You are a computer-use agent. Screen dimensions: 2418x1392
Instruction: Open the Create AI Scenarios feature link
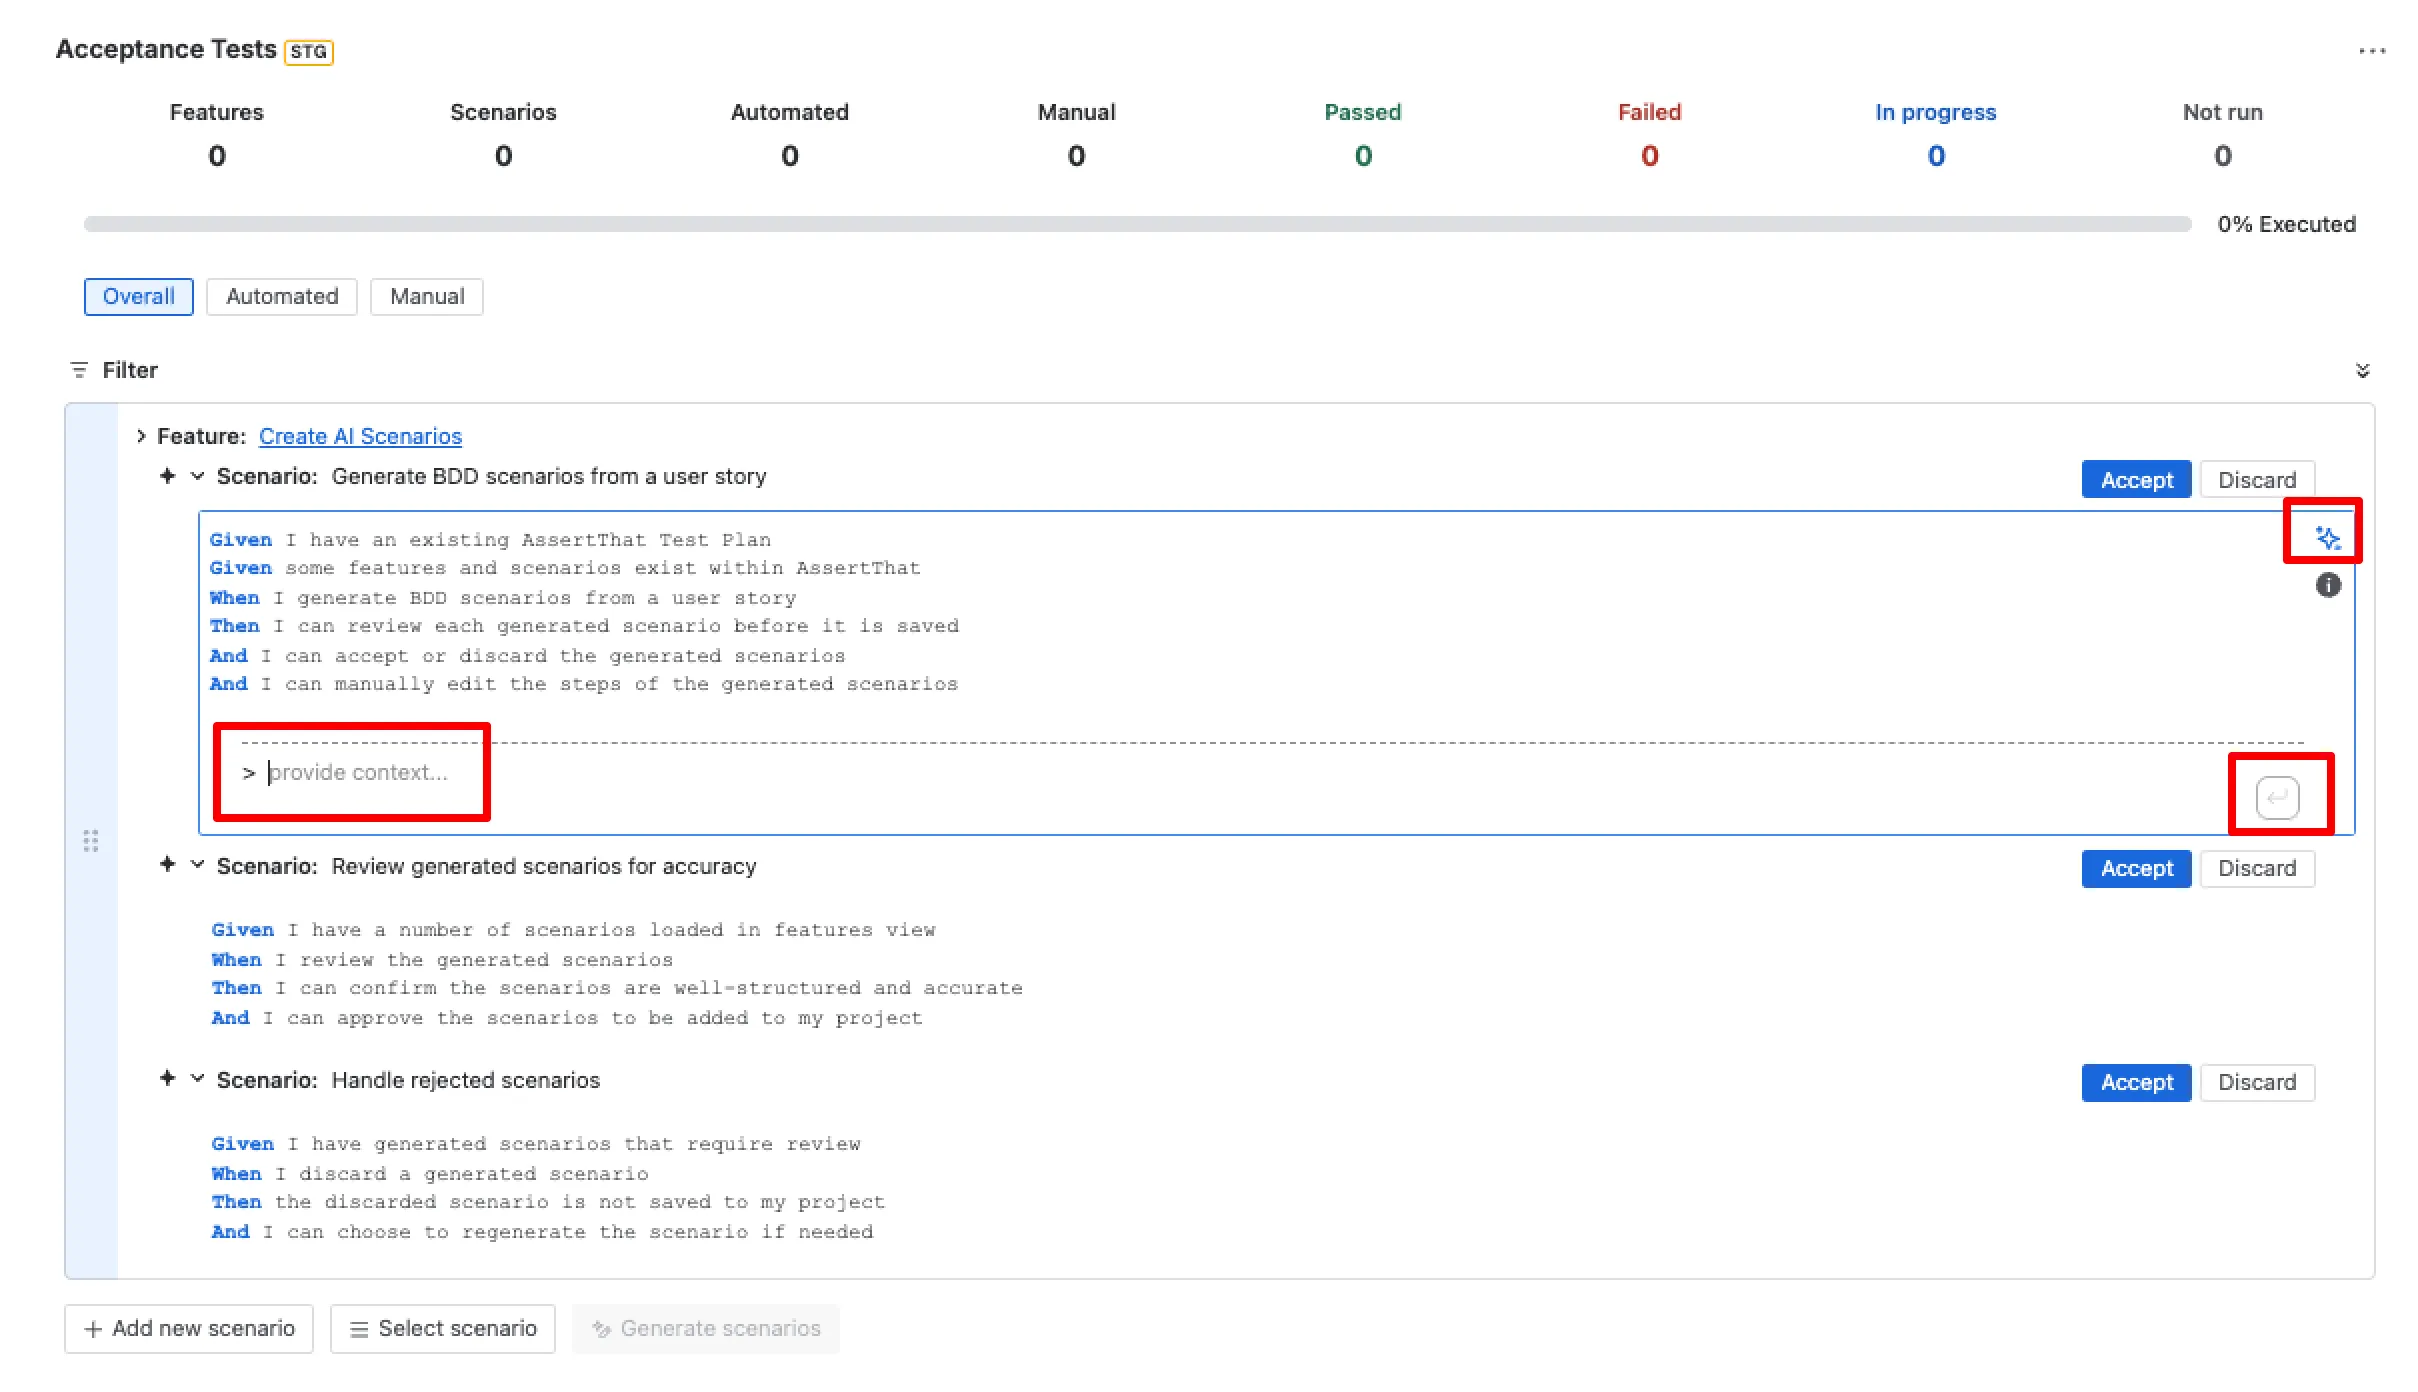click(x=360, y=436)
